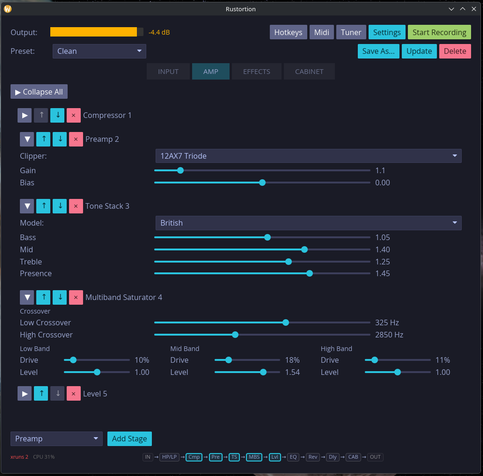Screen dimensions: 483x476
Task: Delete Multiband Saturator 4 stage
Action: 76,297
